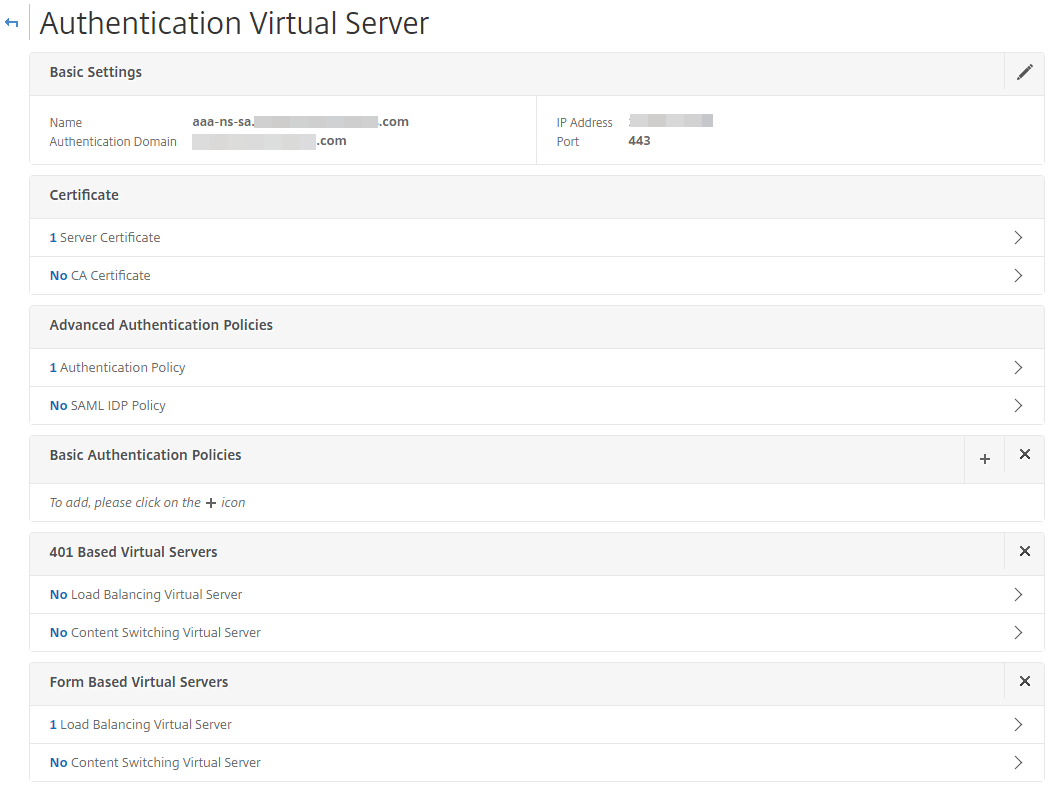Expand 401 Load Balancing Virtual Server chevron
The width and height of the screenshot is (1052, 789).
(1018, 595)
